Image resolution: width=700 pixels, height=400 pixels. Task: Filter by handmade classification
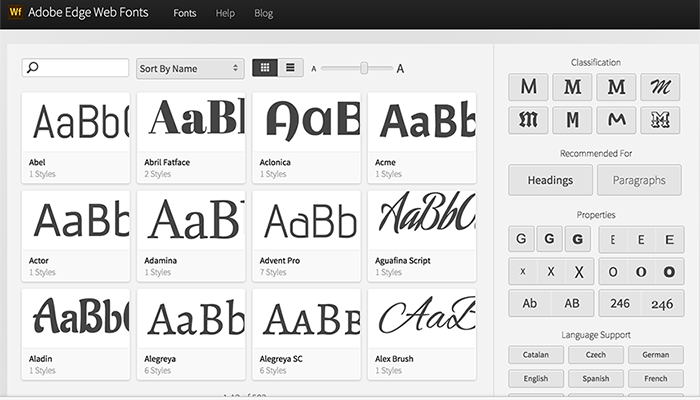(x=616, y=120)
